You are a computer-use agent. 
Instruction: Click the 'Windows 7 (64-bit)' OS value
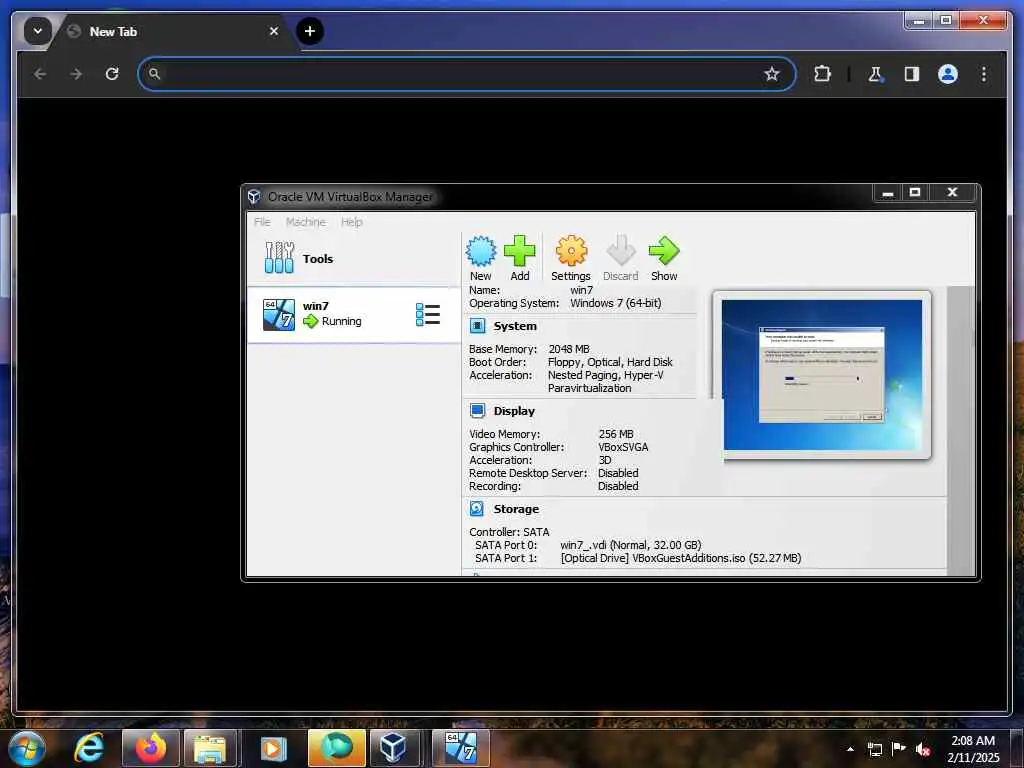tap(615, 304)
